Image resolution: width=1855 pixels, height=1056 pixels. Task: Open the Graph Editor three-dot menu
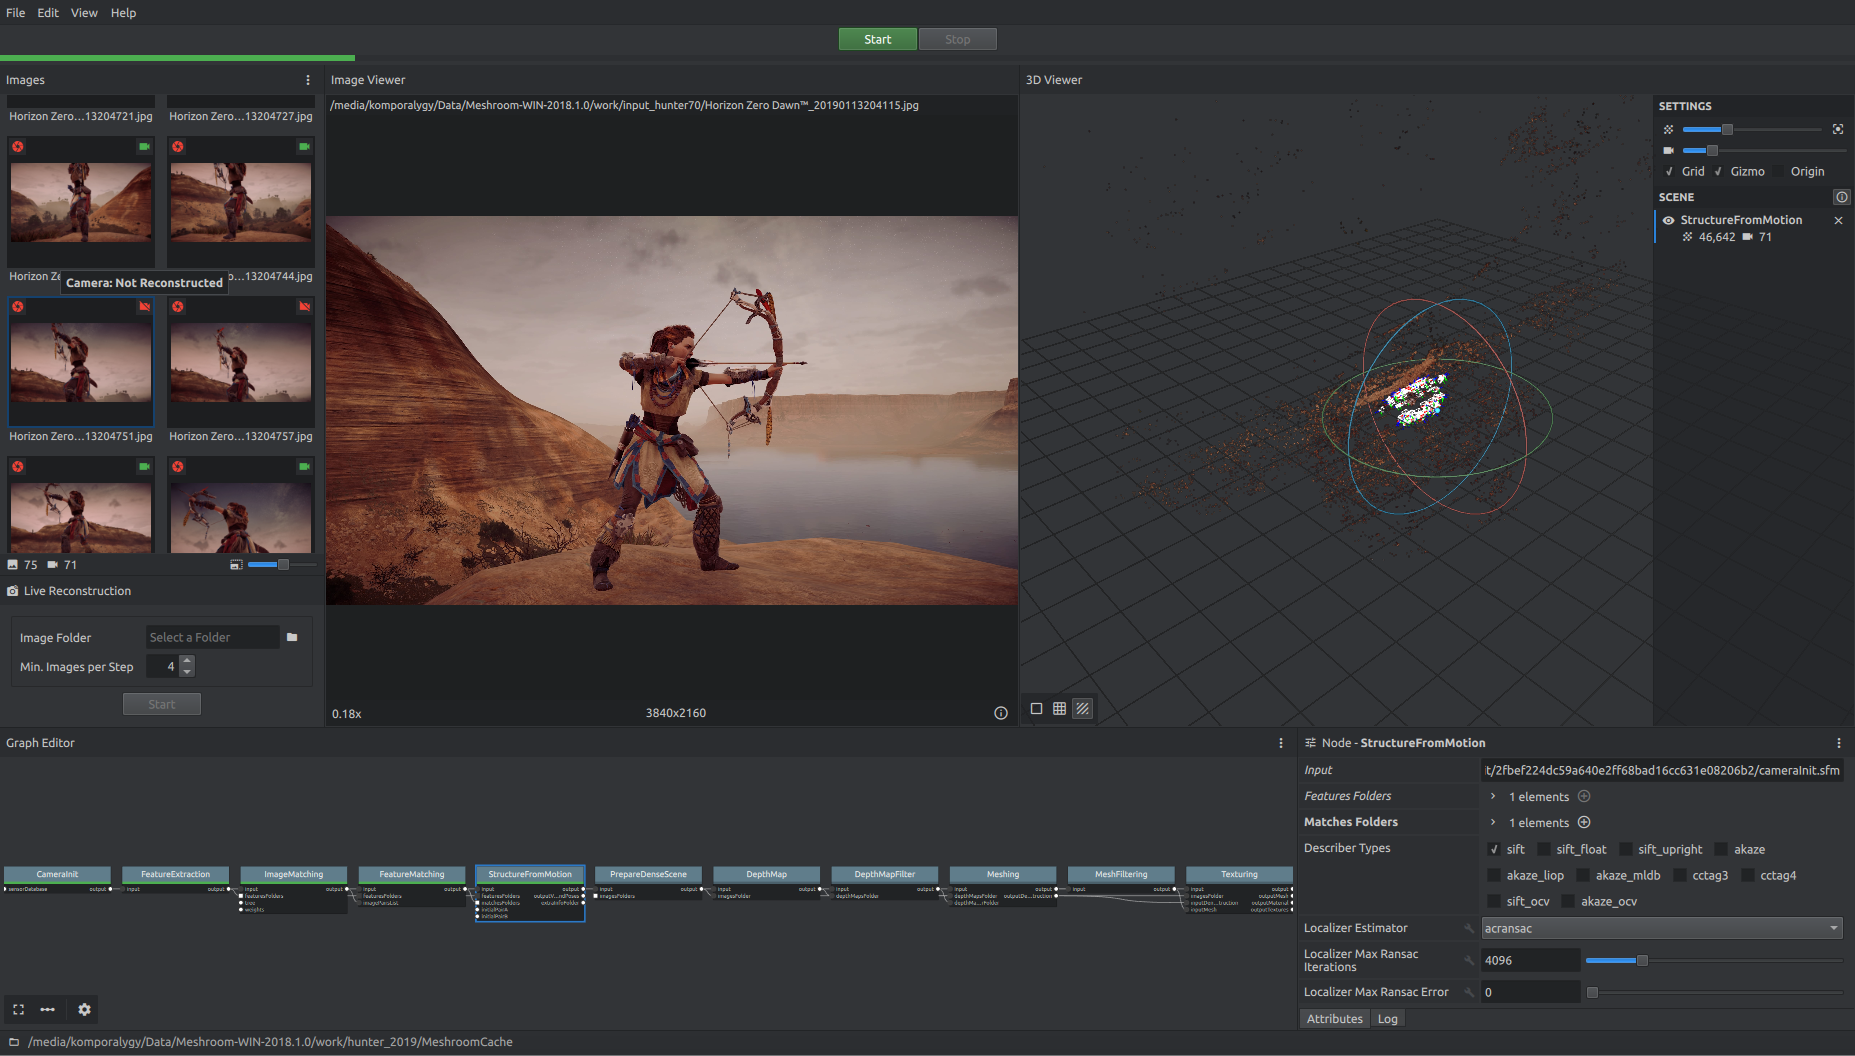click(x=1280, y=743)
